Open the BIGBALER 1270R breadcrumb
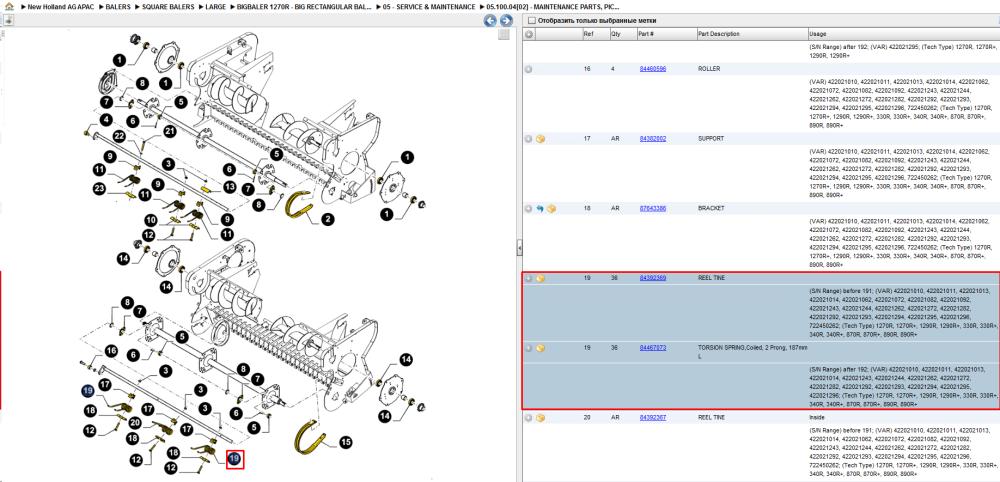This screenshot has height=482, width=1000. click(305, 6)
